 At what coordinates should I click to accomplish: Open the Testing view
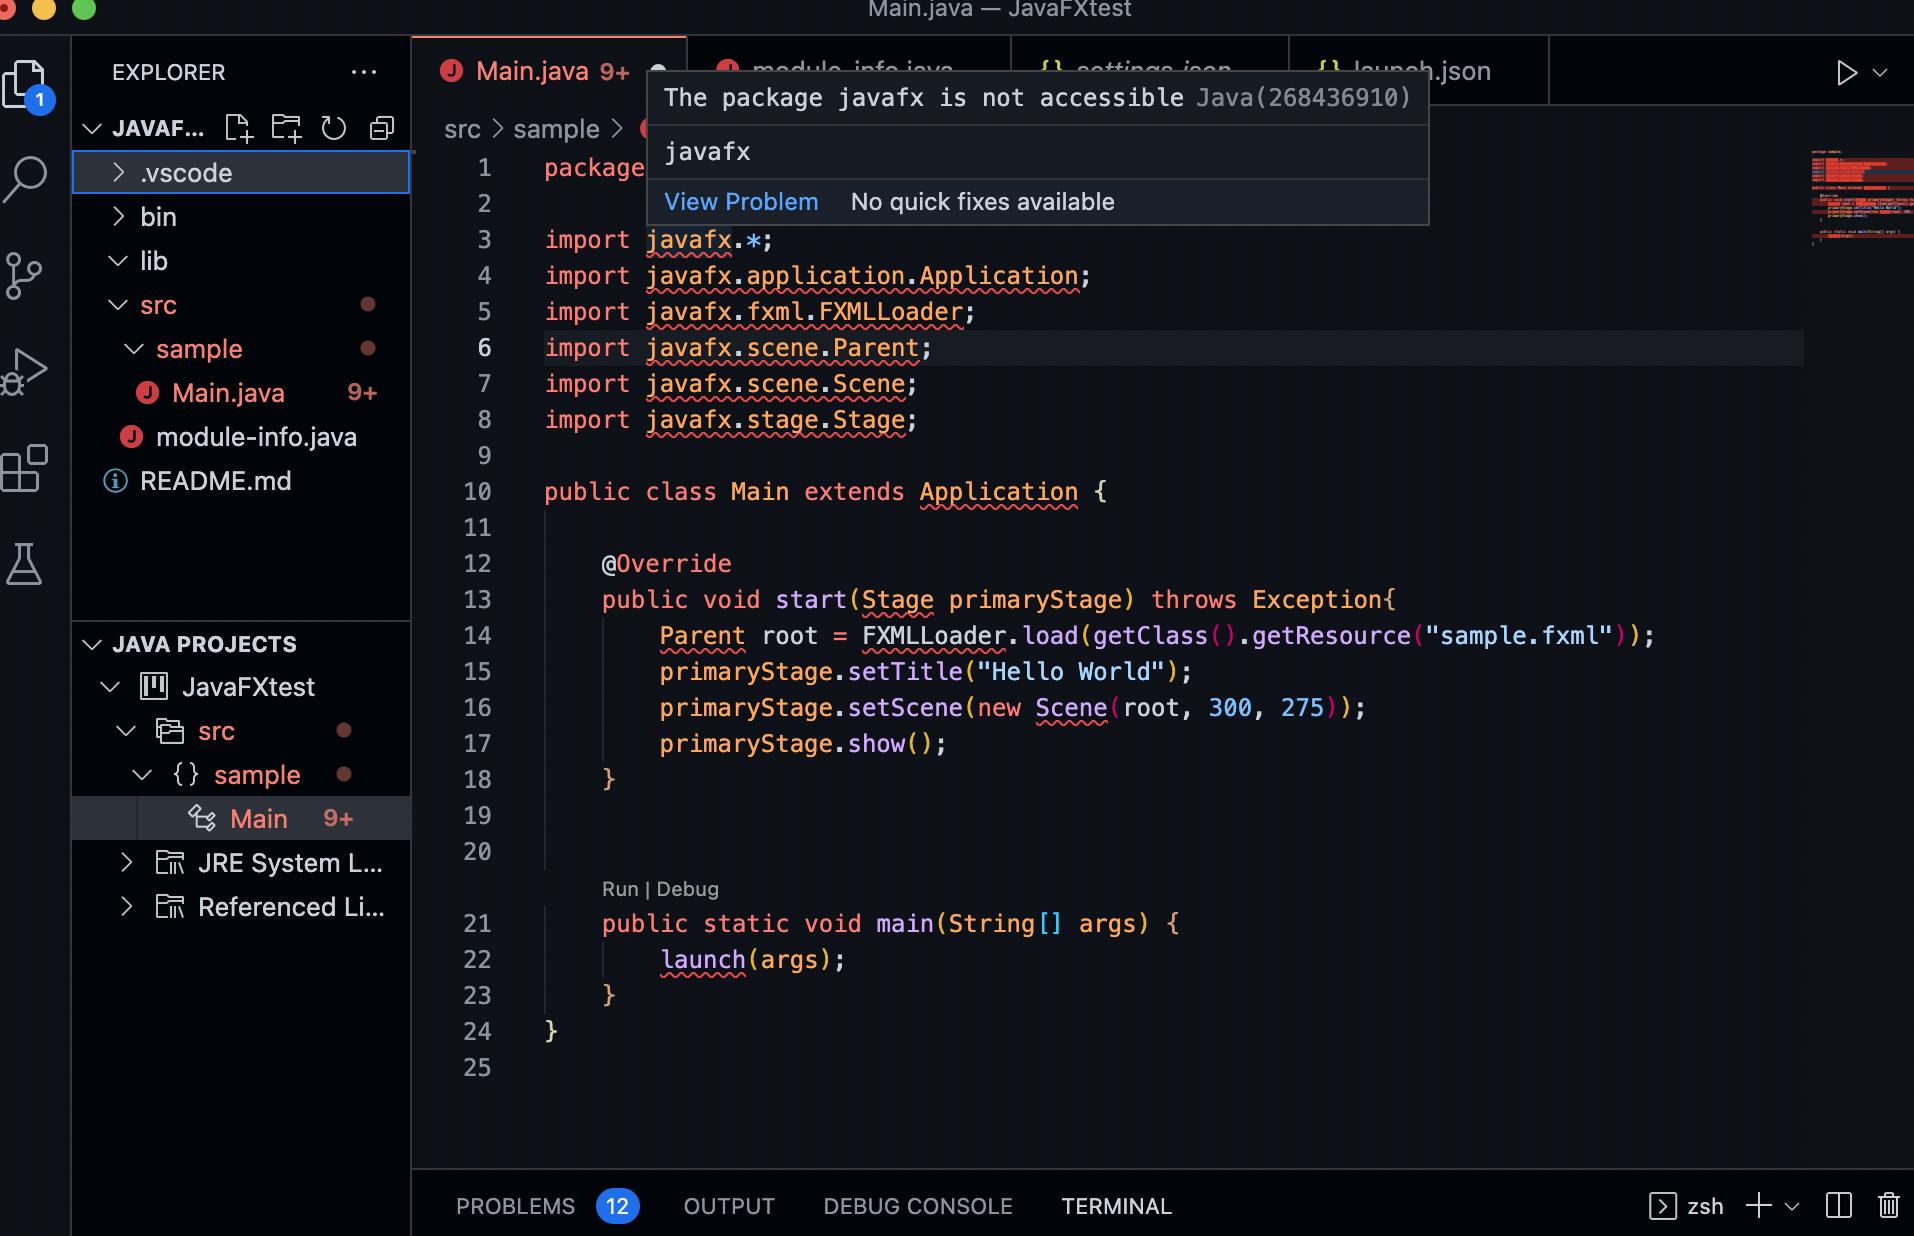[x=25, y=565]
